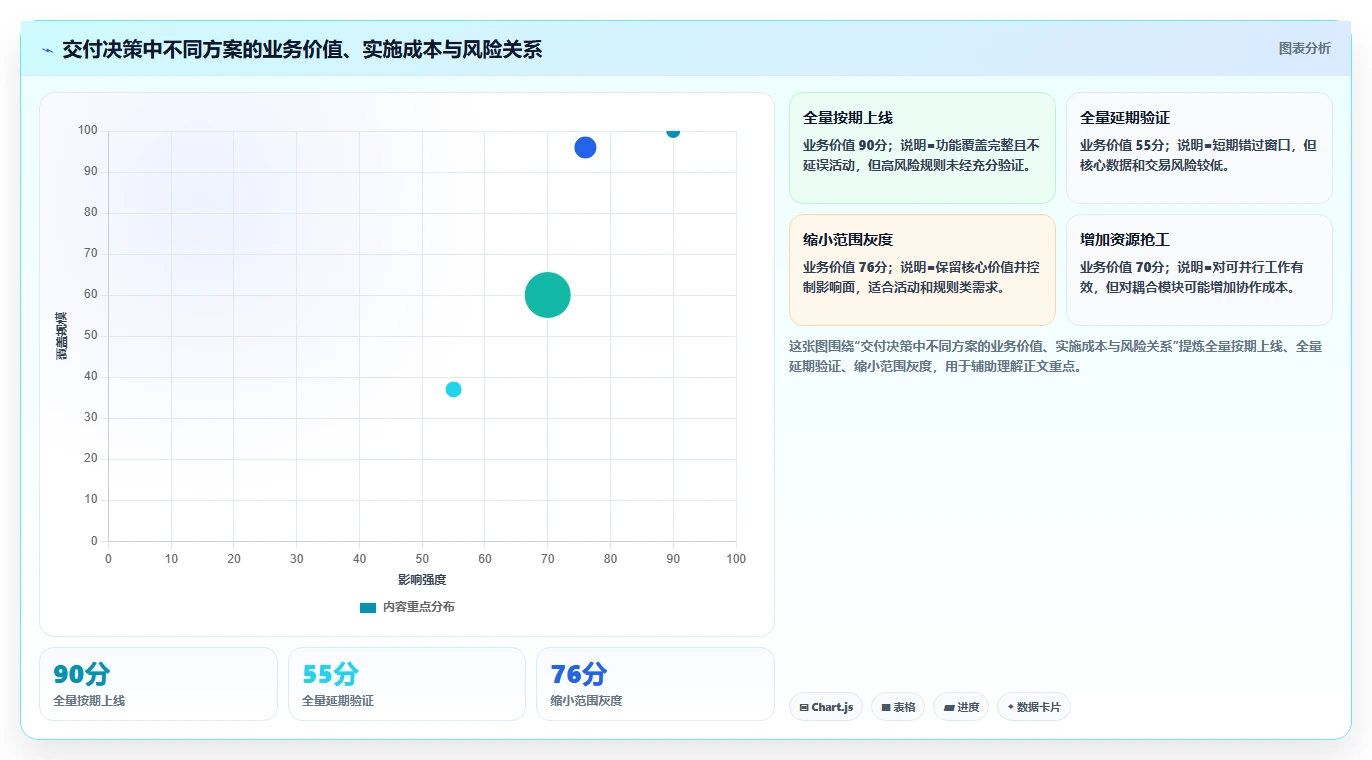This screenshot has width=1372, height=760.
Task: Select the 55分 全量延期验证 stat card
Action: pos(407,684)
